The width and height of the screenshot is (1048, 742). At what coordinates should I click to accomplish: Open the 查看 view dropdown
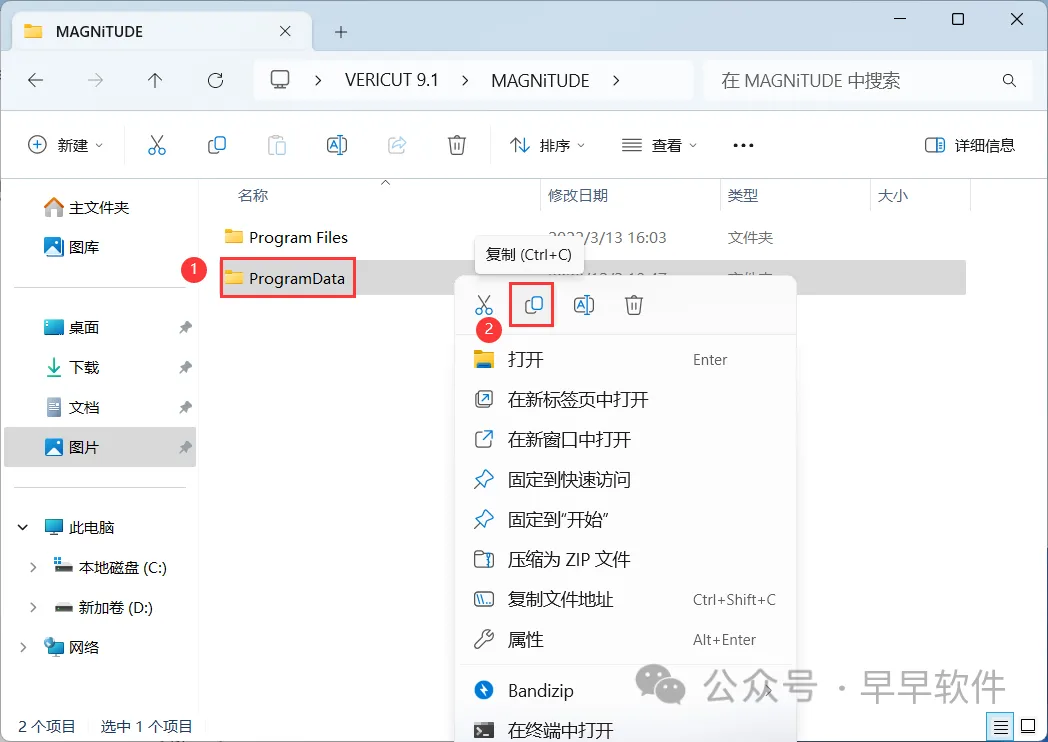(659, 145)
